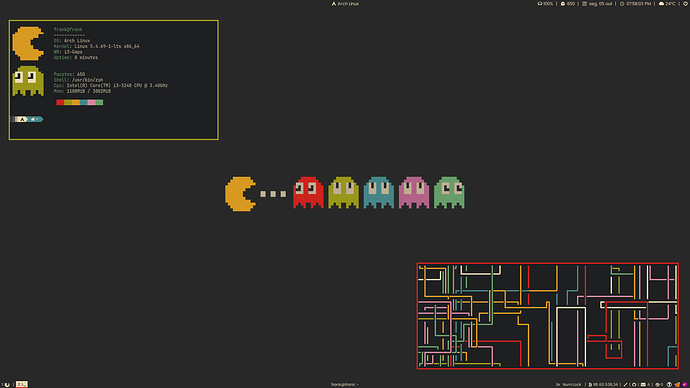This screenshot has height=388, width=690.
Task: Click the red color block in neofetch
Action: pyautogui.click(x=60, y=102)
